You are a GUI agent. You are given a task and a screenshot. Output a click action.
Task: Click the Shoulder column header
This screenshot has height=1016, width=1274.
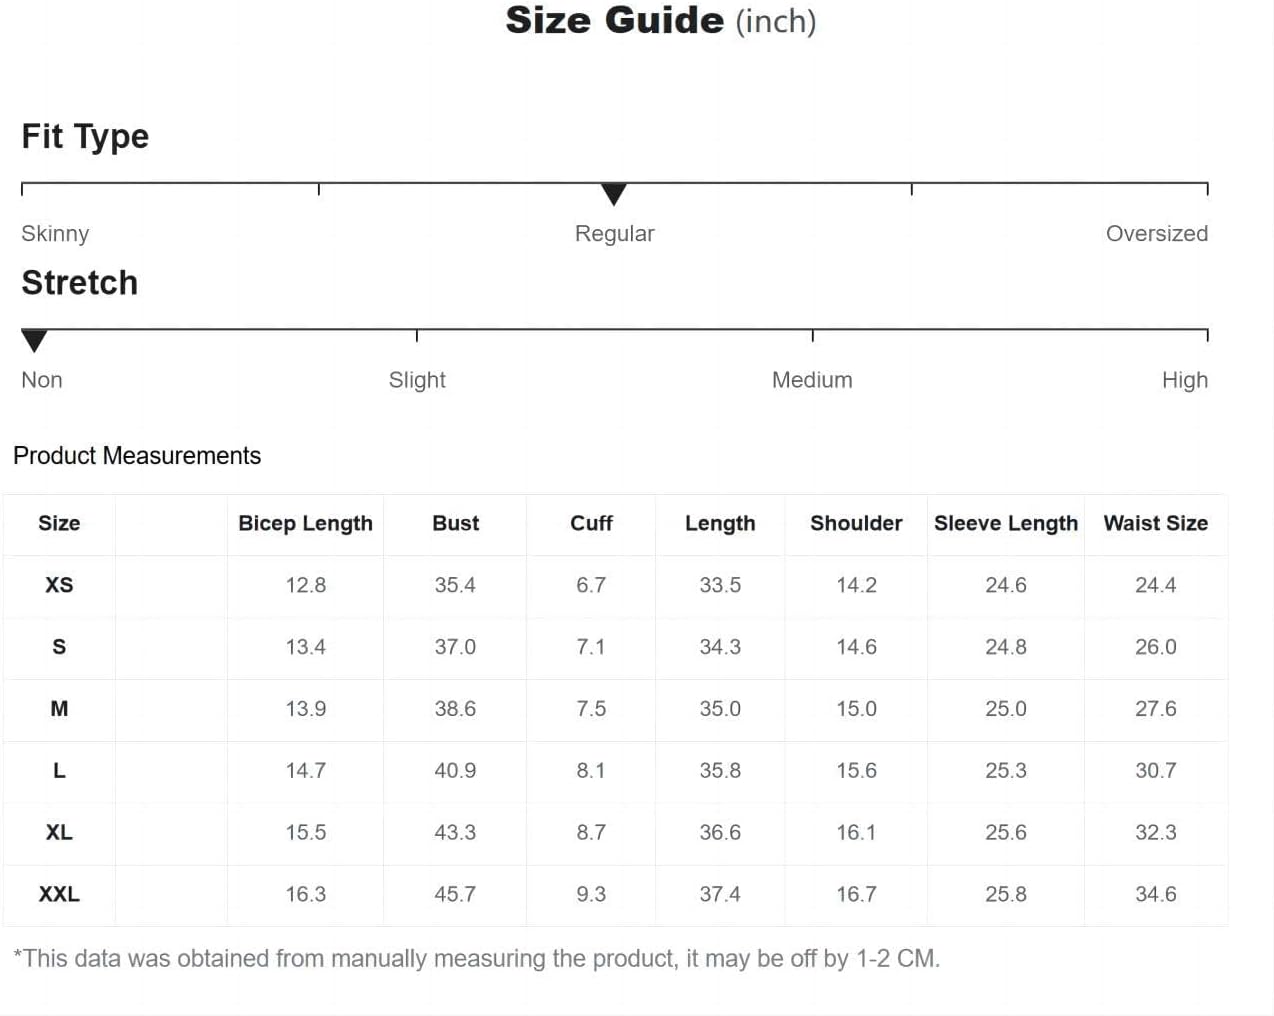(856, 523)
